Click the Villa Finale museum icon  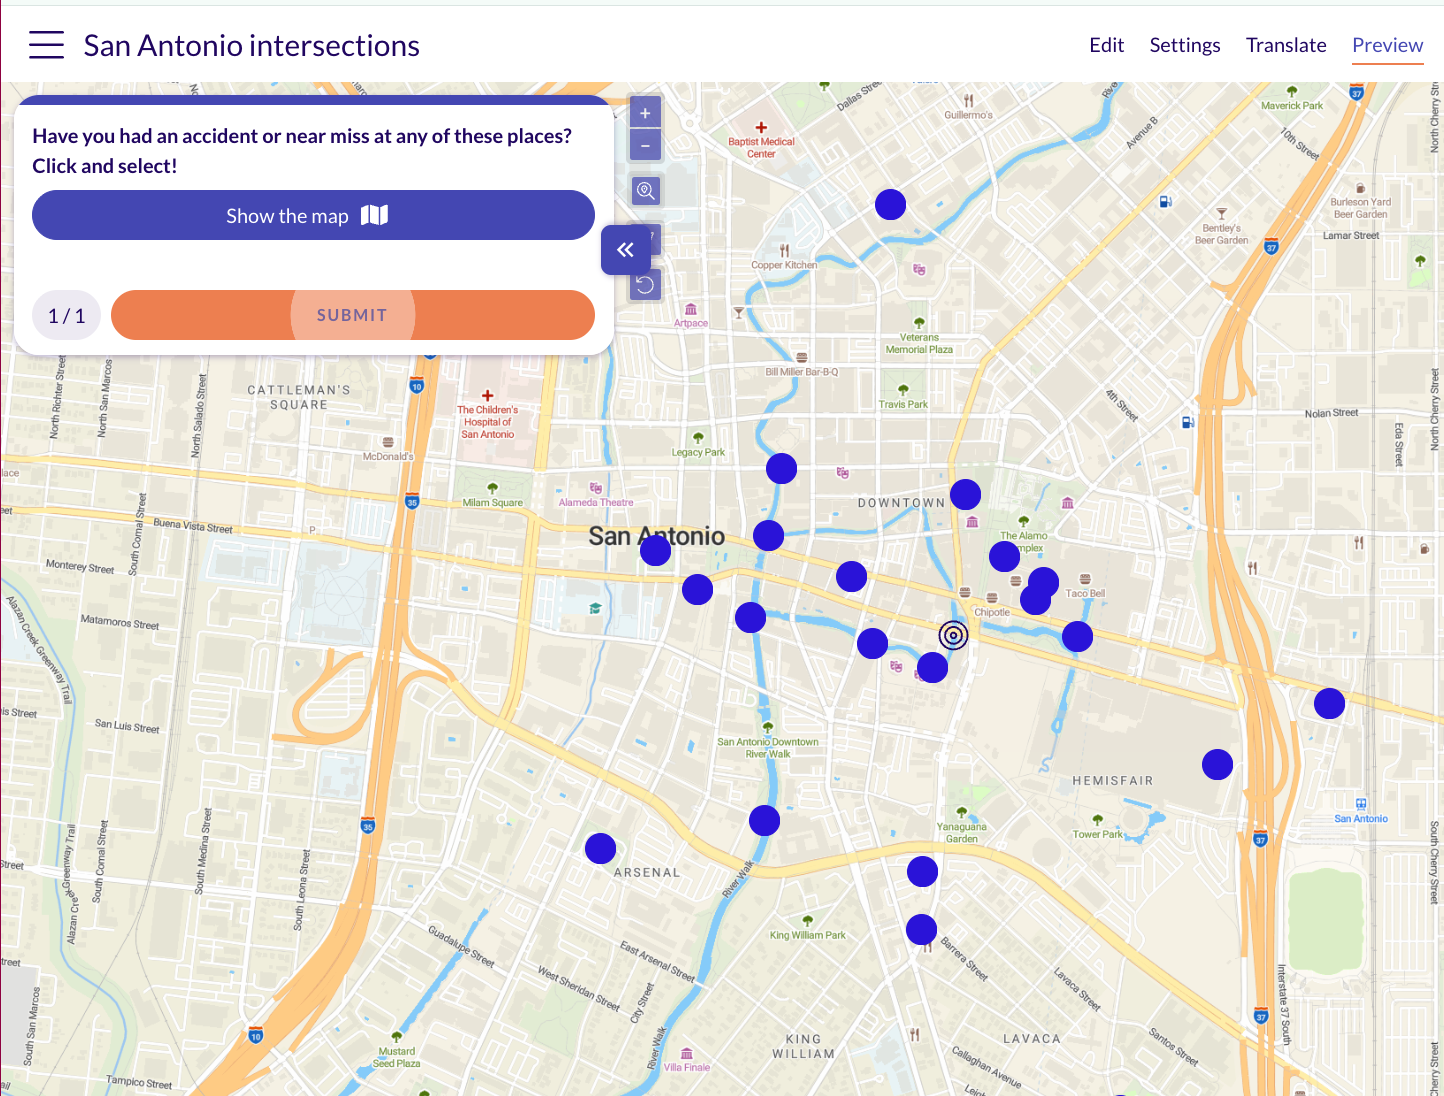click(x=686, y=1054)
